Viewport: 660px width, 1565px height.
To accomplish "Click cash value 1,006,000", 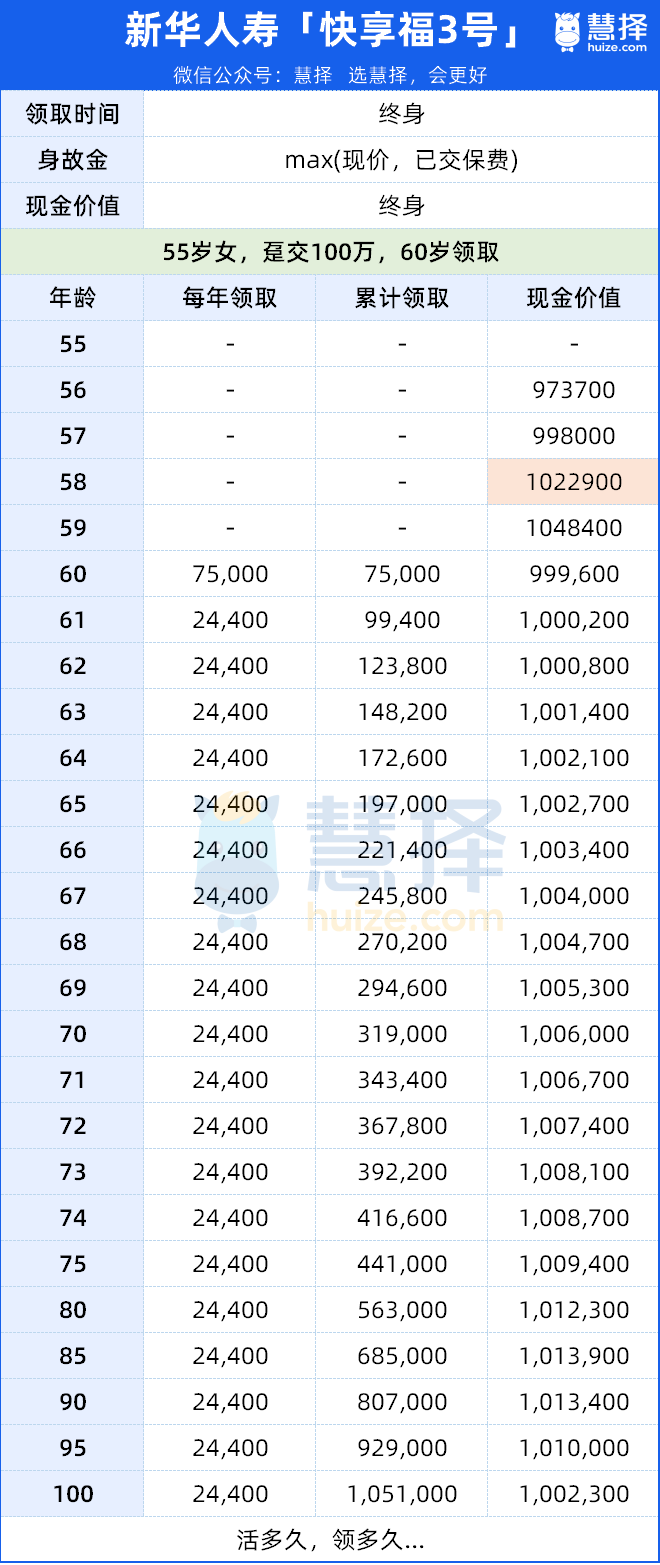I will (x=574, y=1034).
